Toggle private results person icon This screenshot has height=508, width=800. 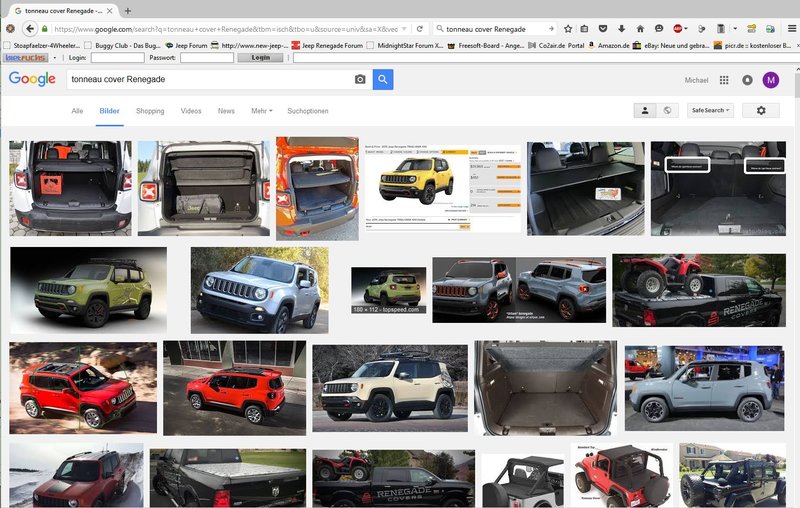[x=646, y=111]
